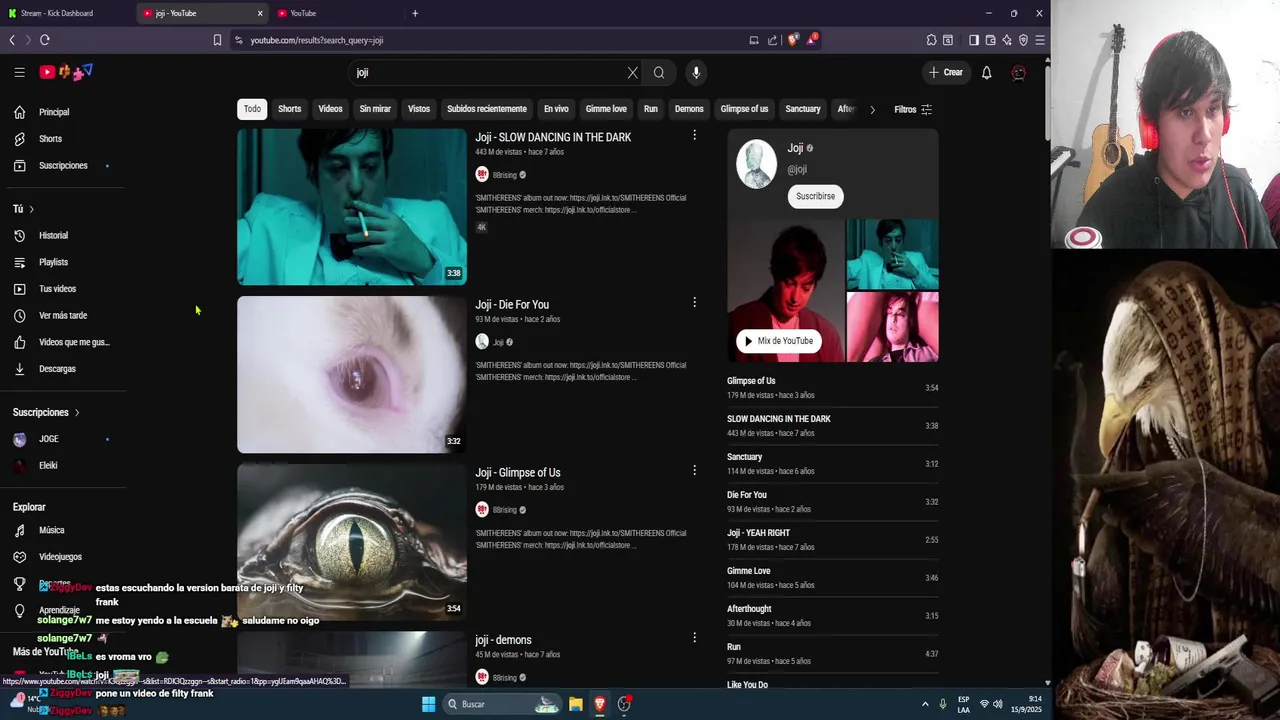Open options menu for Die For You

tap(694, 302)
